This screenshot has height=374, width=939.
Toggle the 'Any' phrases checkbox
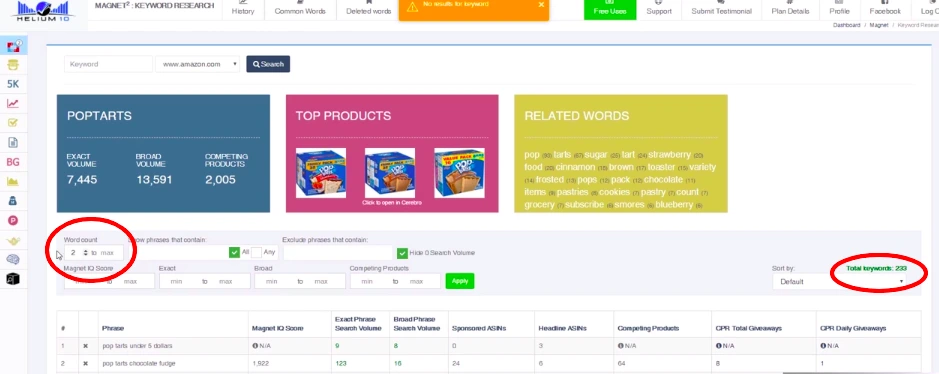pyautogui.click(x=256, y=253)
